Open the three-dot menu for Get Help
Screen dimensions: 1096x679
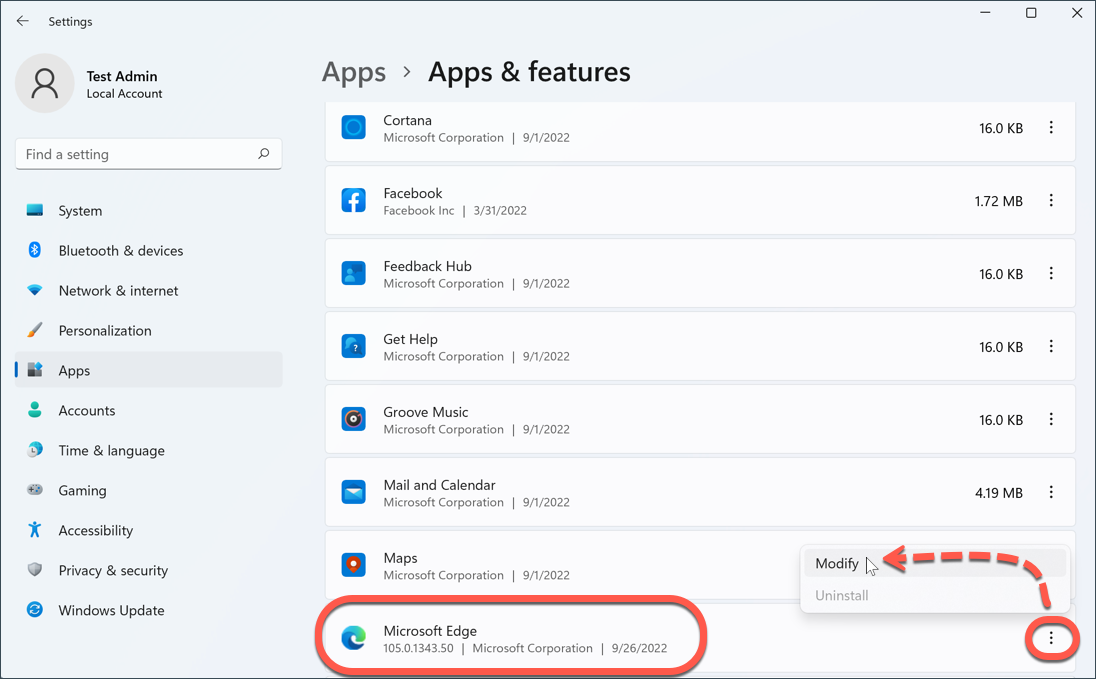[1051, 346]
